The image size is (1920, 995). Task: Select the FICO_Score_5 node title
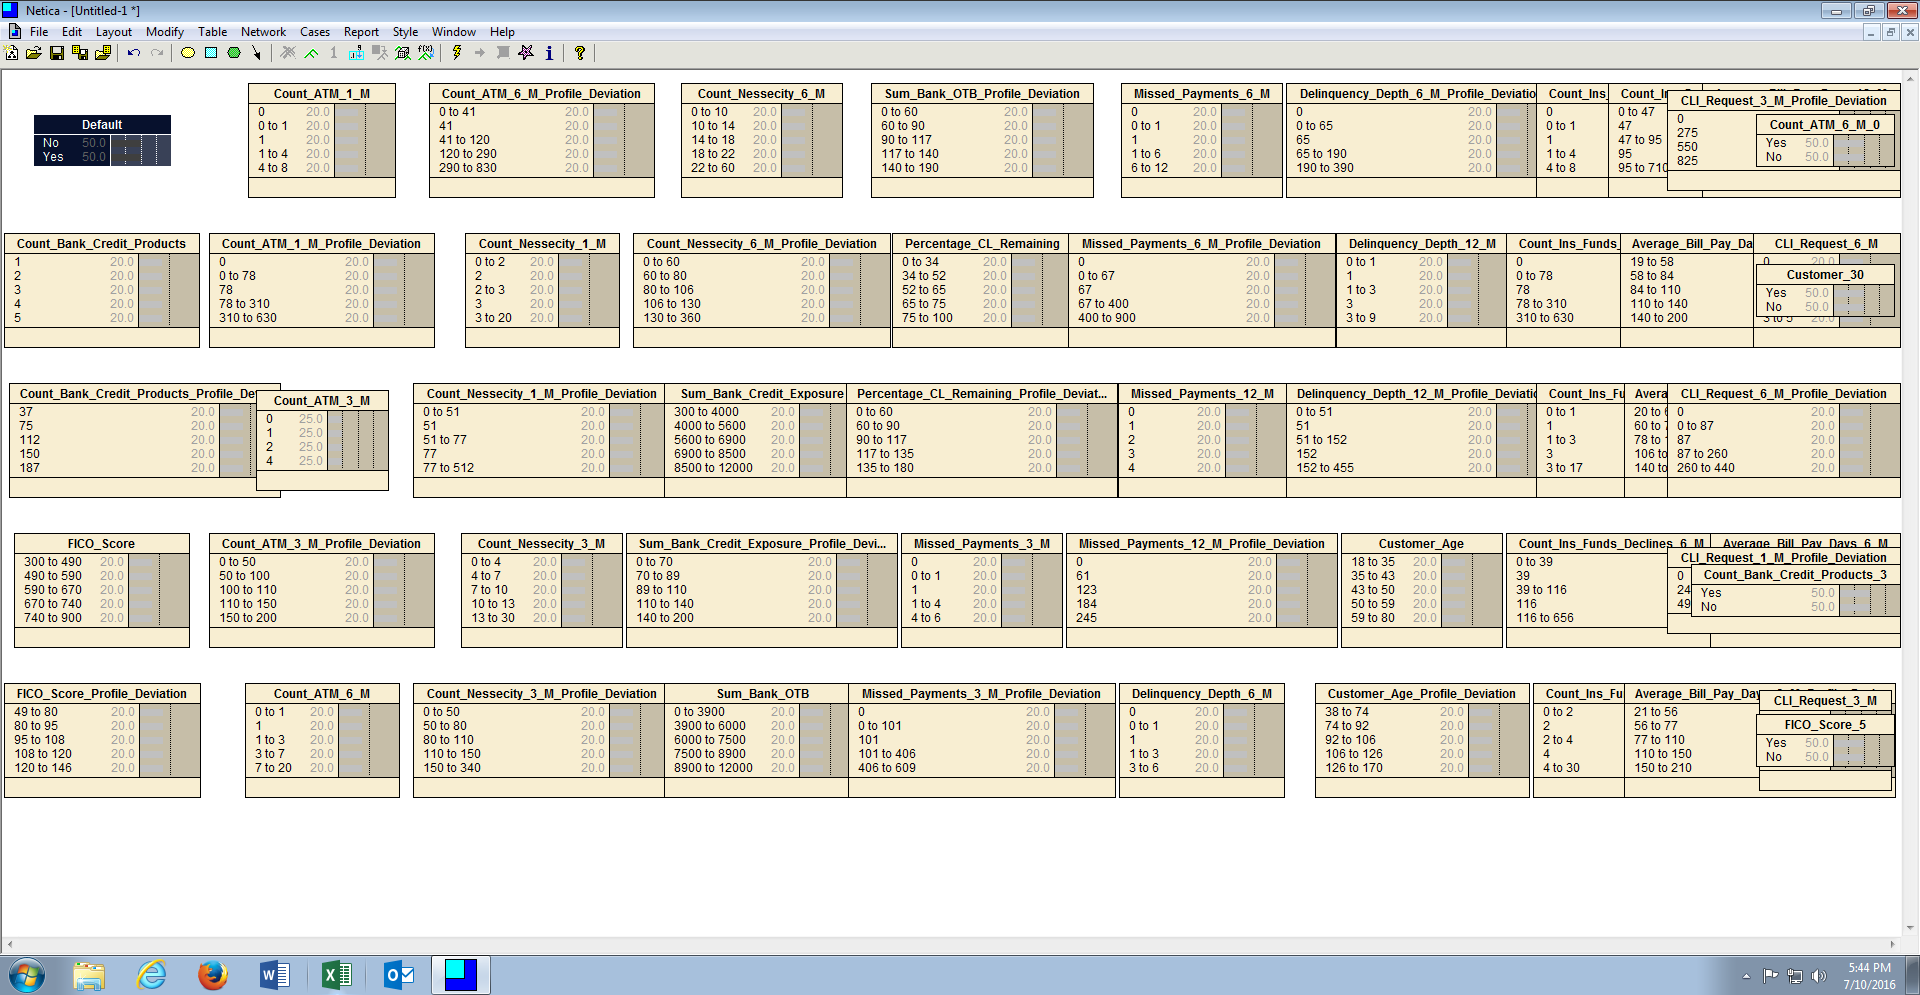[x=1825, y=725]
